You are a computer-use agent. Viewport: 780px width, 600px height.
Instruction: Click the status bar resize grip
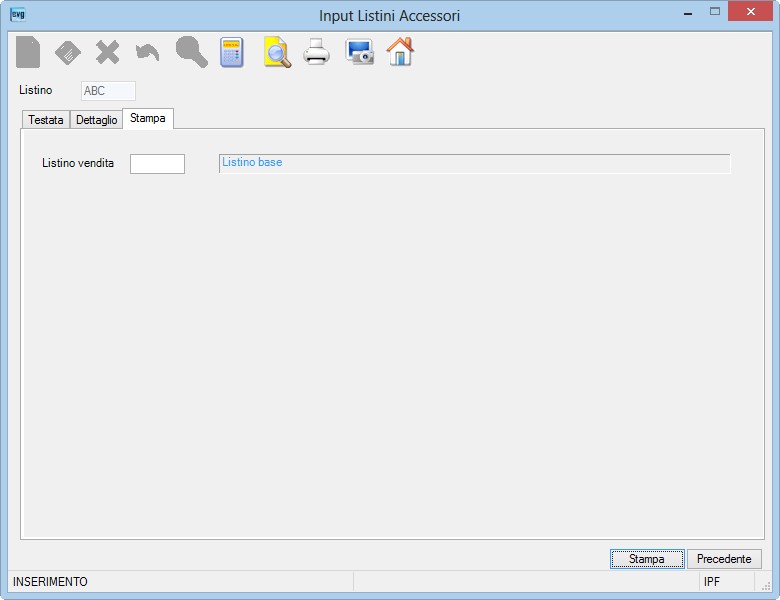click(766, 586)
